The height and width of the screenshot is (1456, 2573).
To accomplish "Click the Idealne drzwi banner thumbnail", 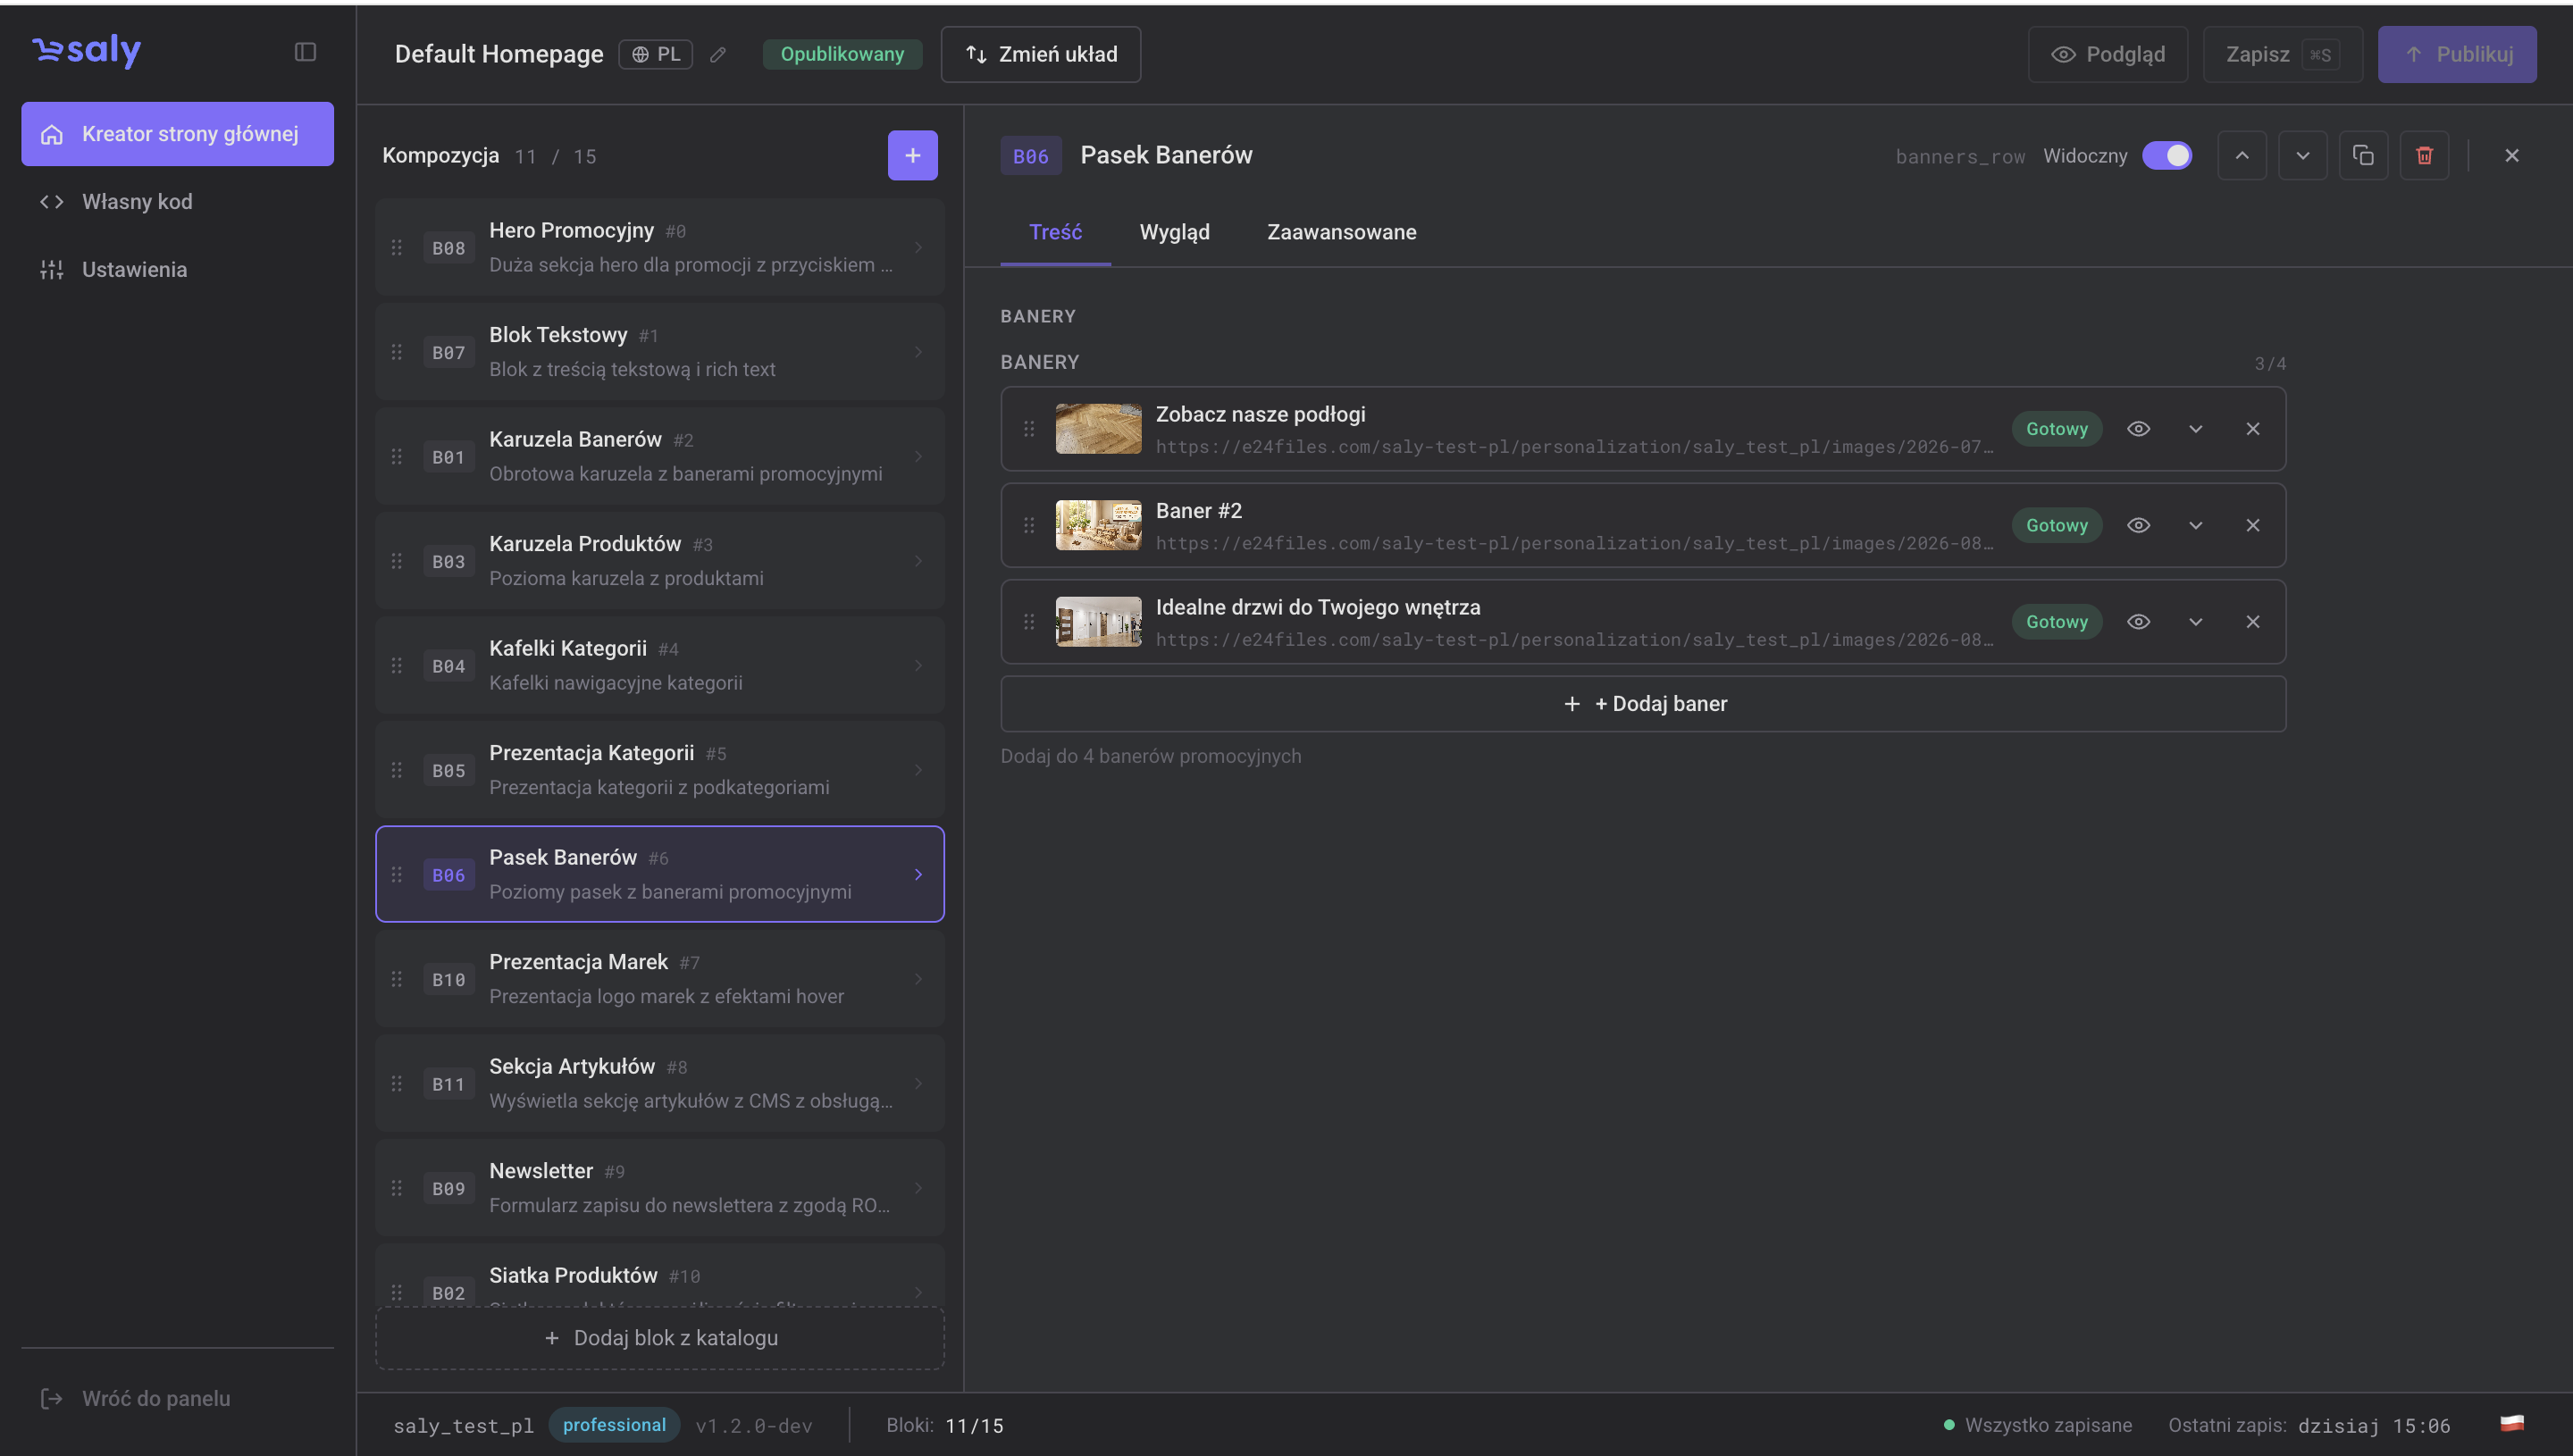I will [x=1098, y=622].
